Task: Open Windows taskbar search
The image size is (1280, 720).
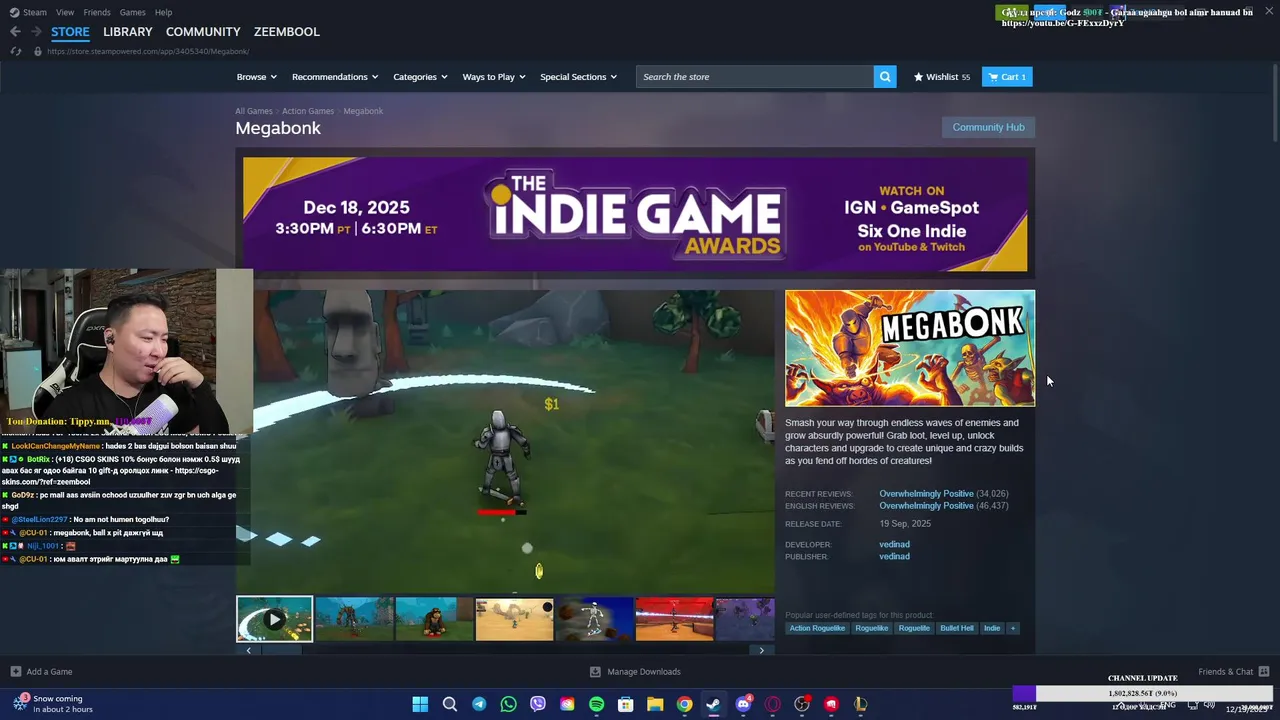Action: [450, 704]
